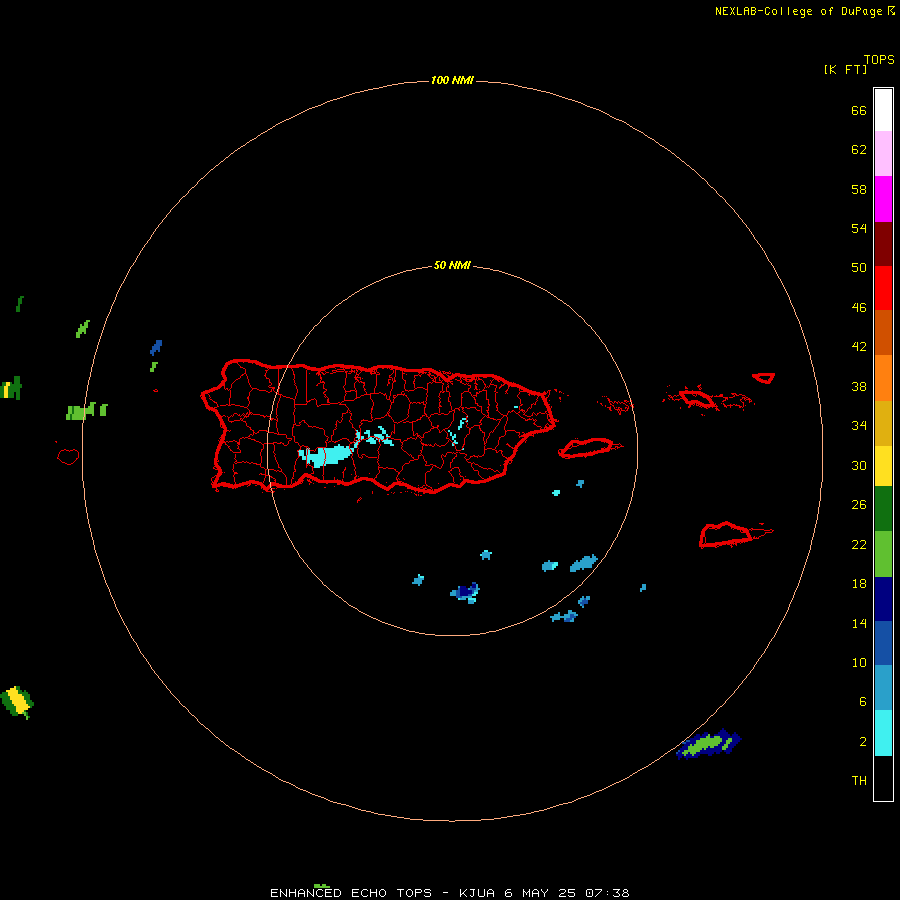Select the light blue 10 kft legend color

883,688
